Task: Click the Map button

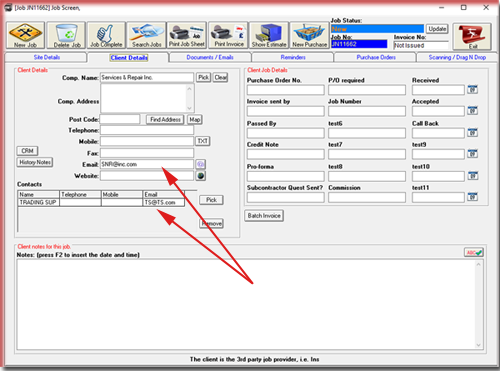Action: [195, 119]
